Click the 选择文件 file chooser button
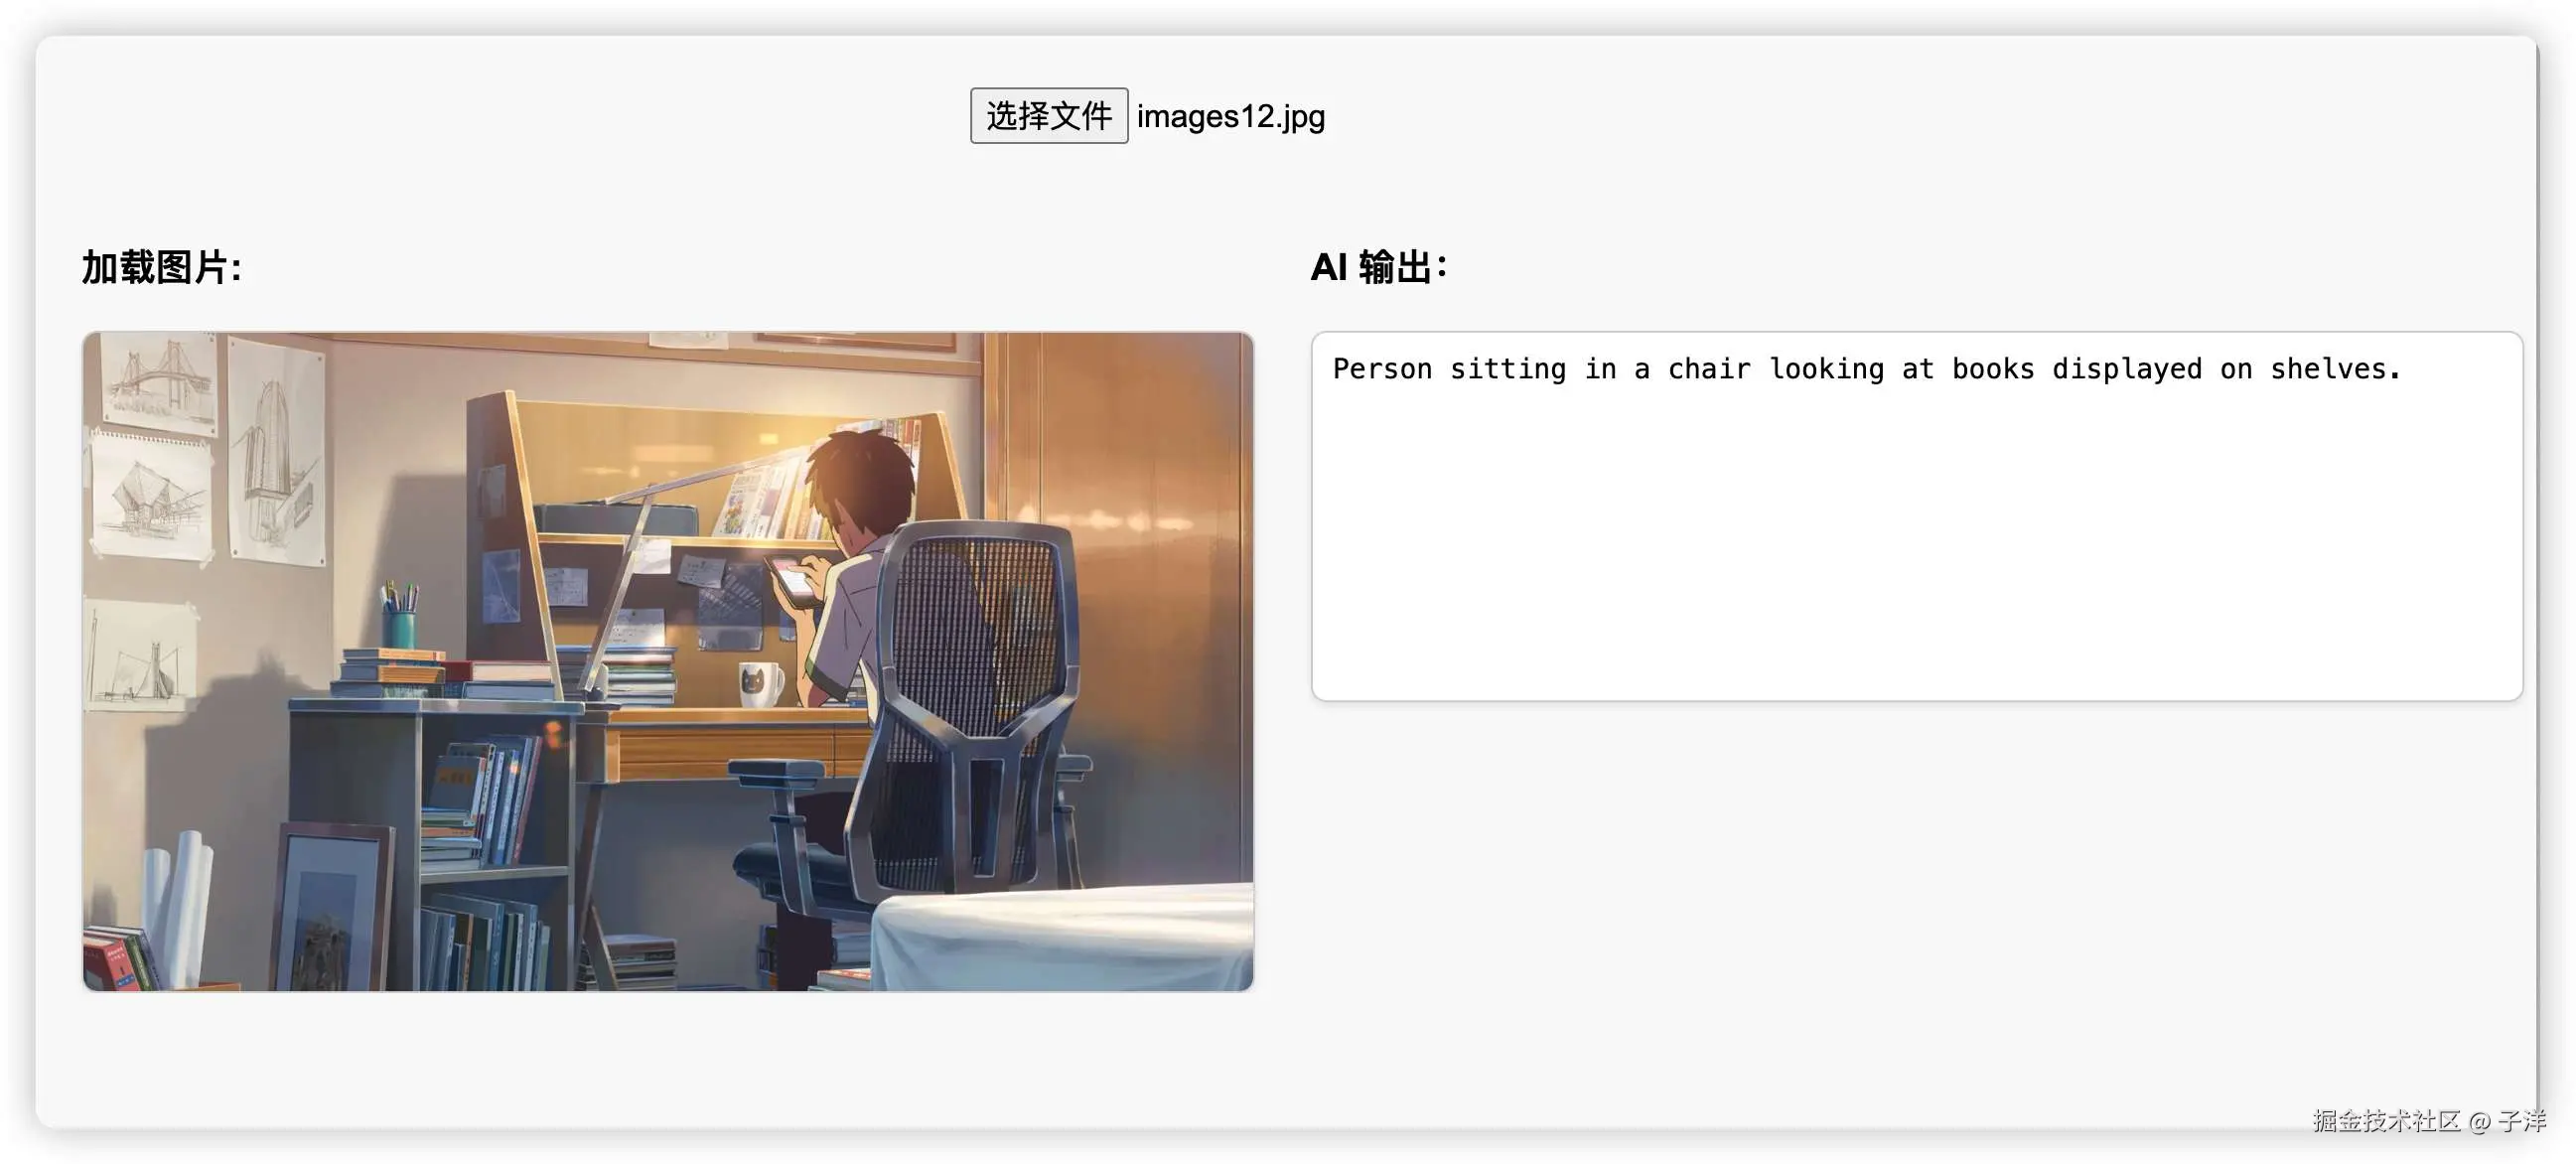2576x1164 pixels. click(1048, 116)
